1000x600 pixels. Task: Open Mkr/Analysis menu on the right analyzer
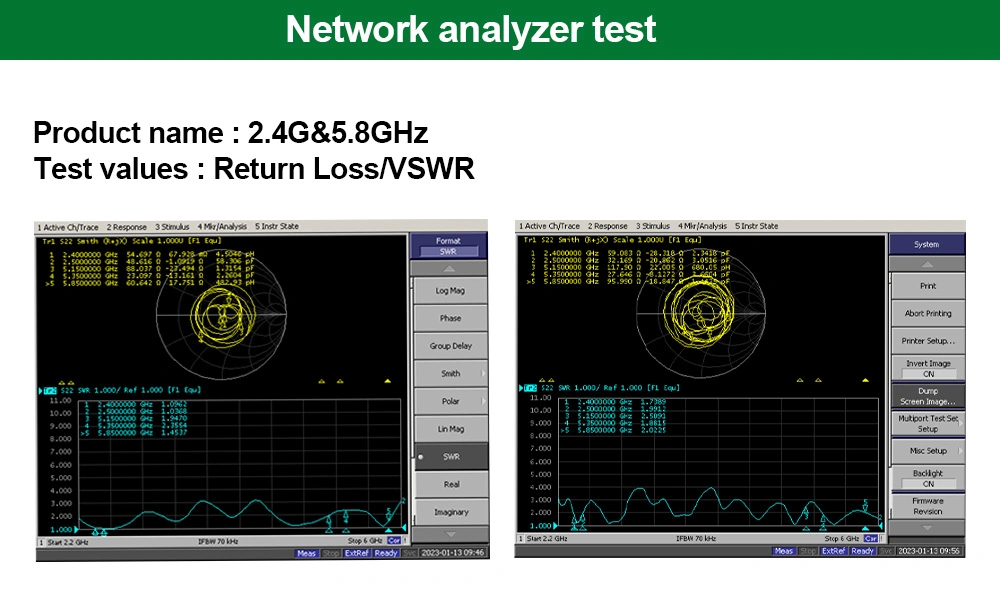703,226
